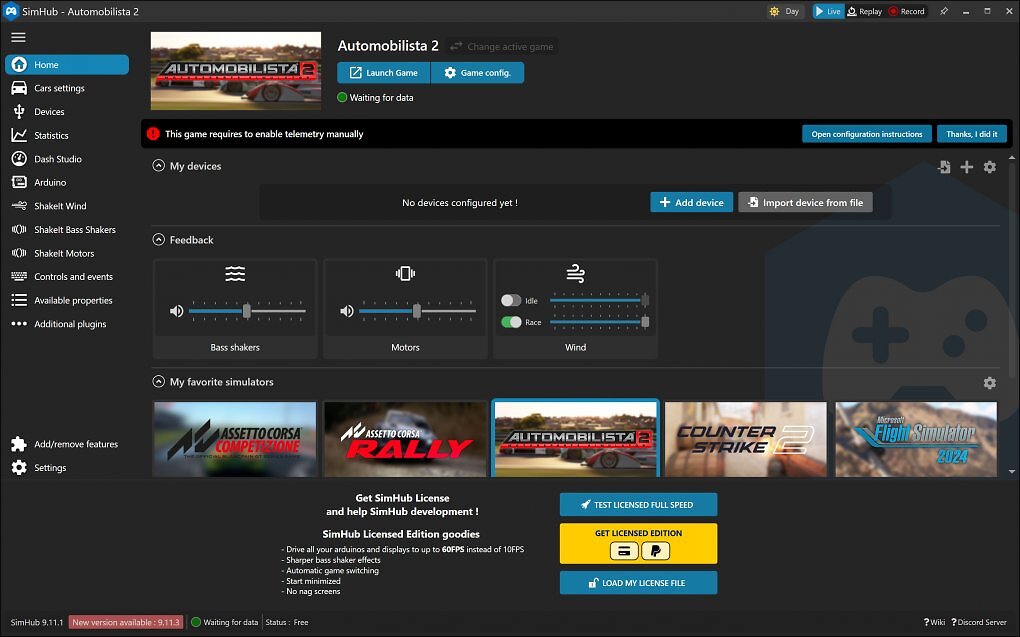Select Assetto Corsa Competizione thumbnail
The height and width of the screenshot is (637, 1020).
[235, 439]
